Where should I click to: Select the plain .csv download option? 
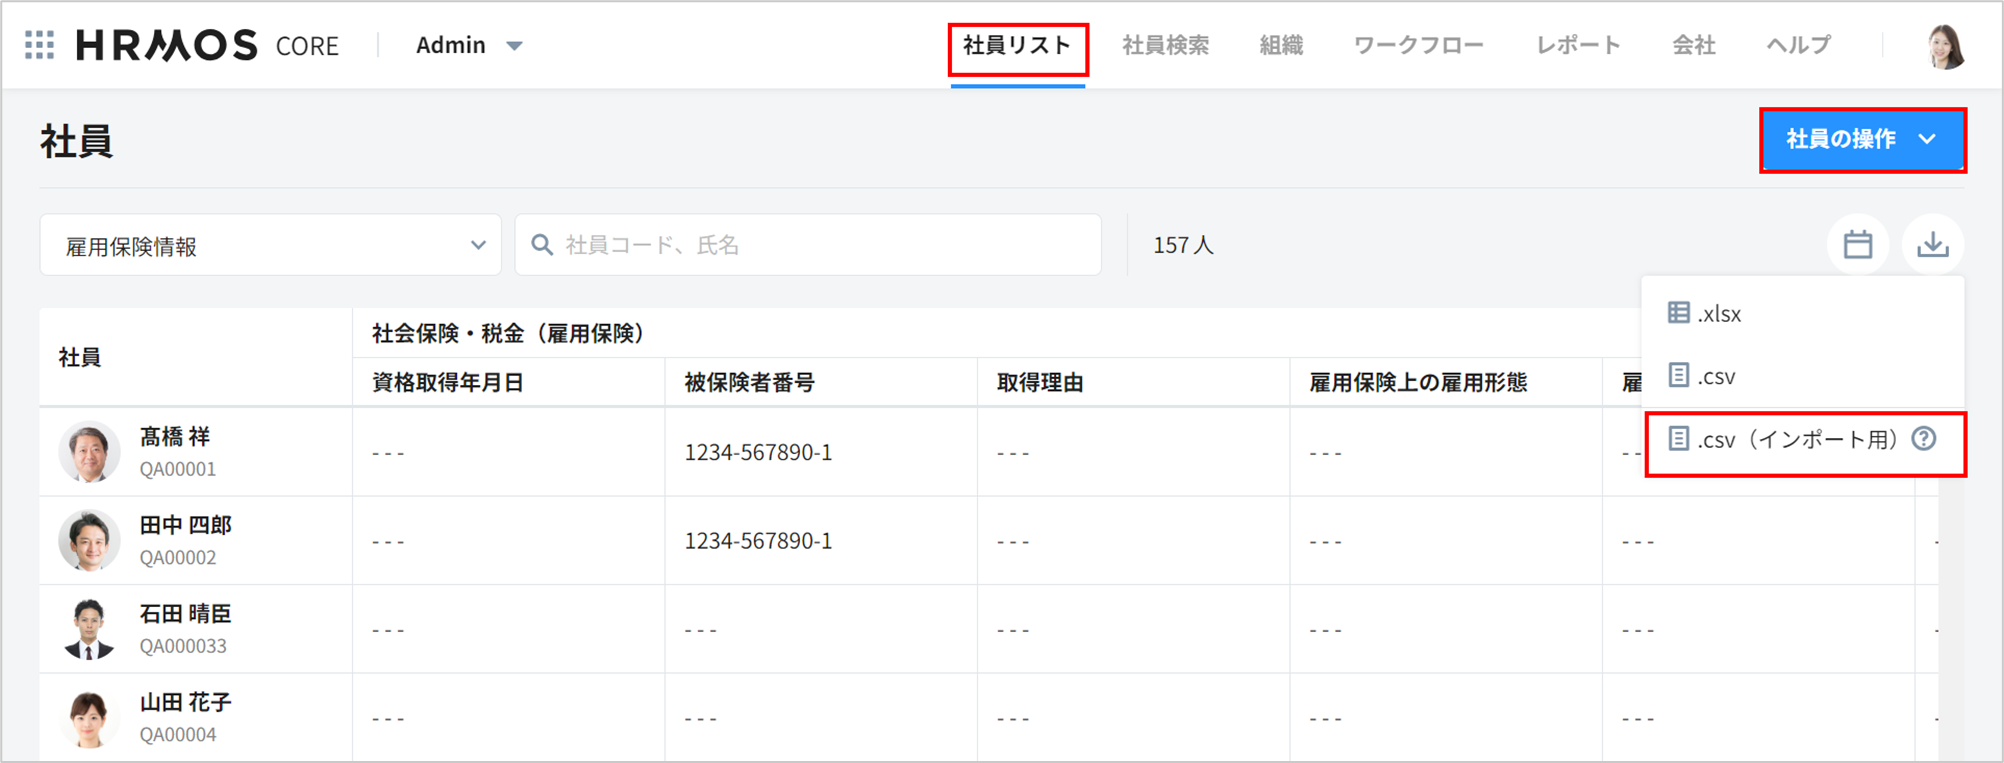tap(1716, 377)
